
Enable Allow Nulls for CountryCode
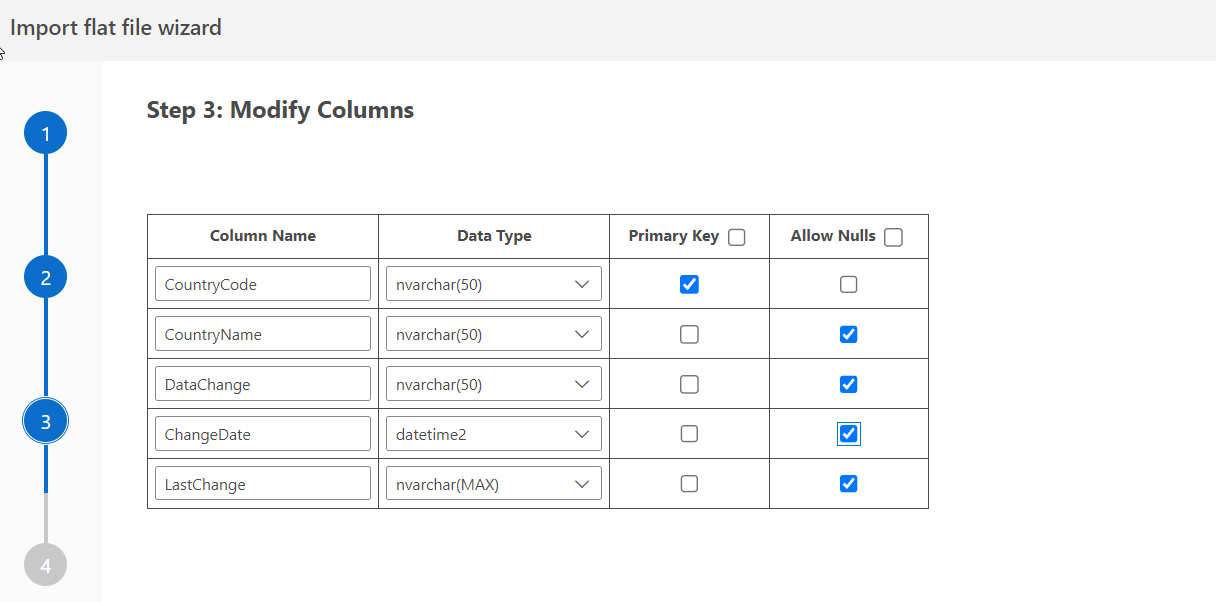point(849,284)
